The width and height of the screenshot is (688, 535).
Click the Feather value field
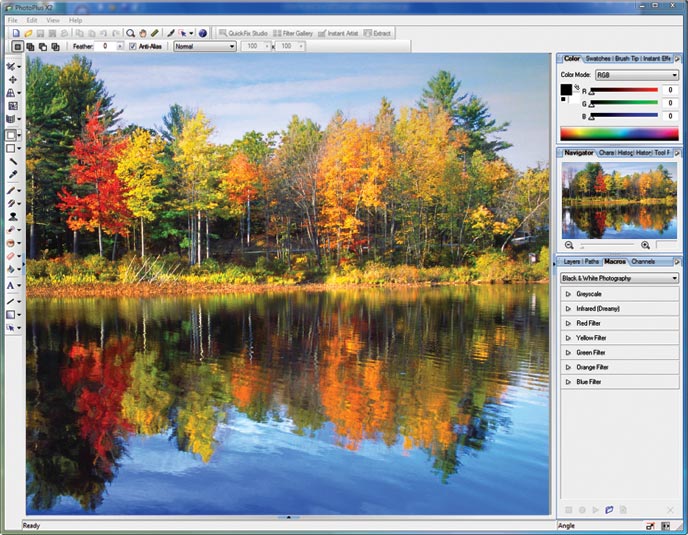coord(105,46)
